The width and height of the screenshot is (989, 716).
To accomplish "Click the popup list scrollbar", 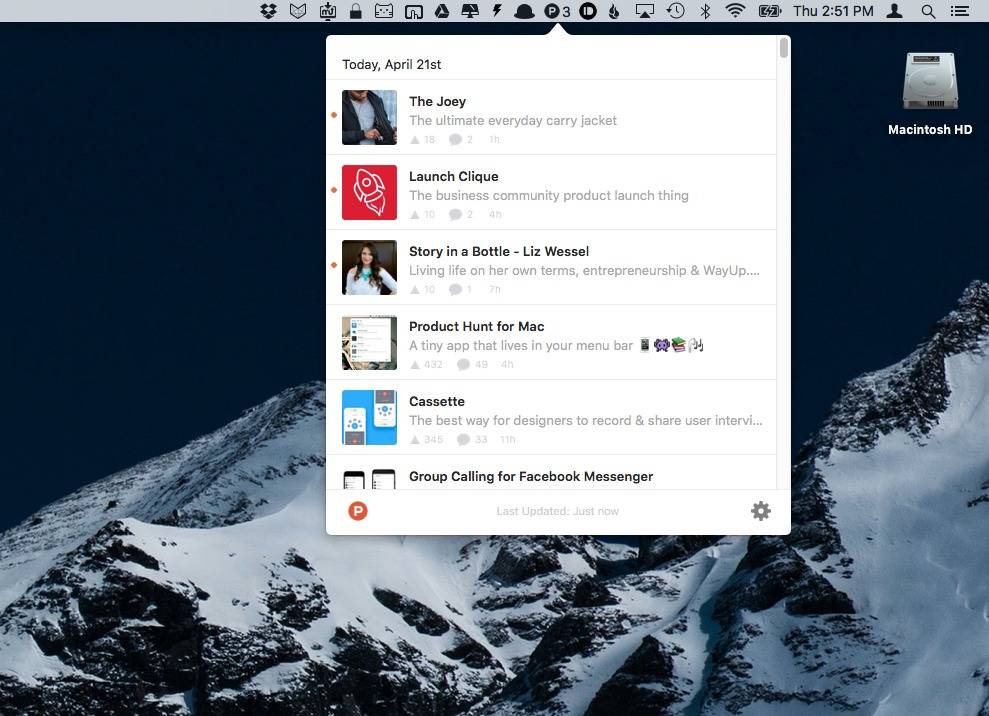I will [783, 48].
